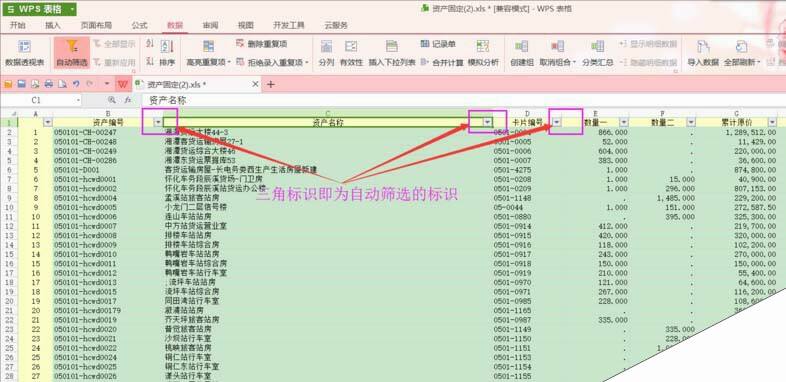Screen dimensions: 786x382
Task: Close the 资产固定(2).xls document tab
Action: [x=255, y=84]
